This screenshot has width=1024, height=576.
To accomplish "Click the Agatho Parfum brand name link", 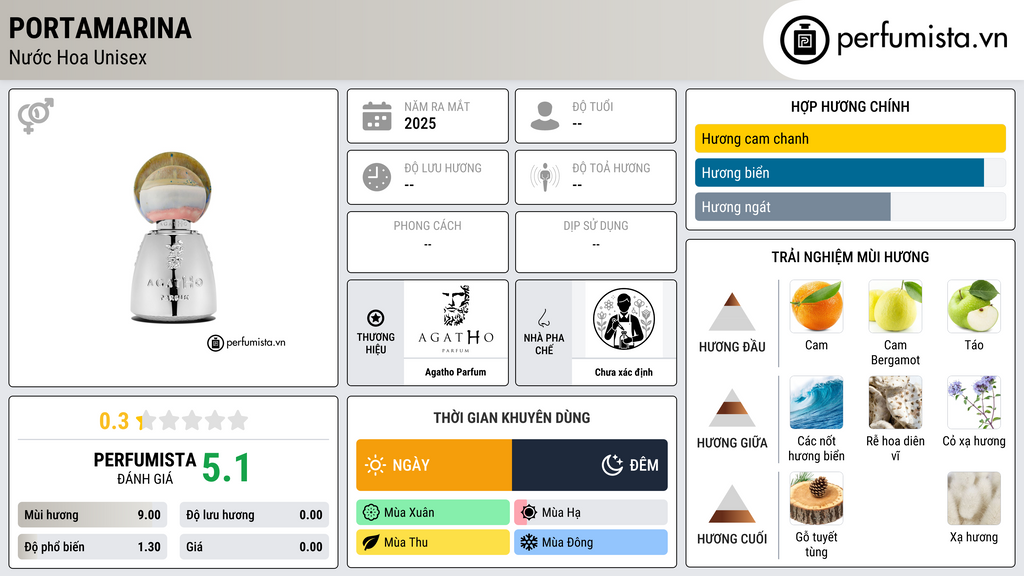I will [456, 372].
